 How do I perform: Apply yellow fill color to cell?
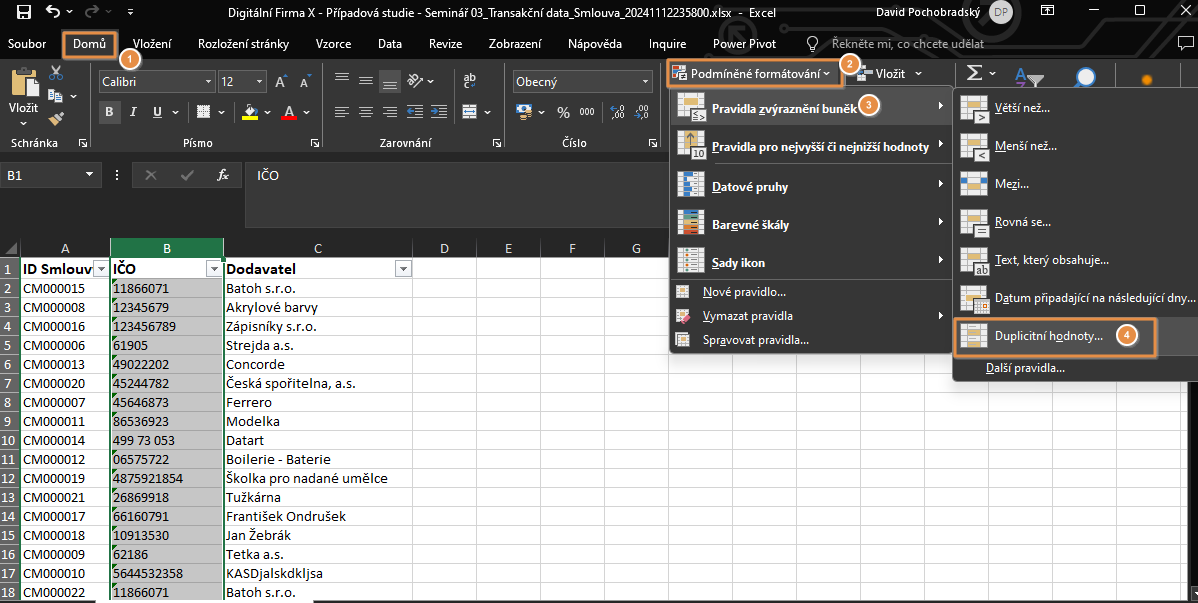pyautogui.click(x=249, y=112)
